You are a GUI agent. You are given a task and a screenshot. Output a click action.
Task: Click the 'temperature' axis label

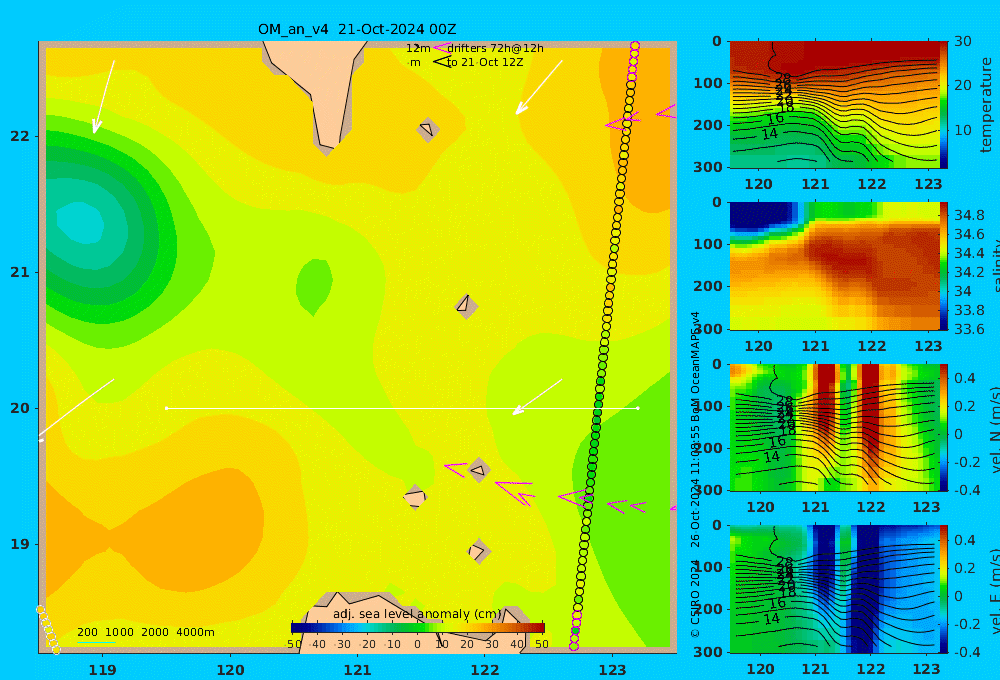[986, 105]
